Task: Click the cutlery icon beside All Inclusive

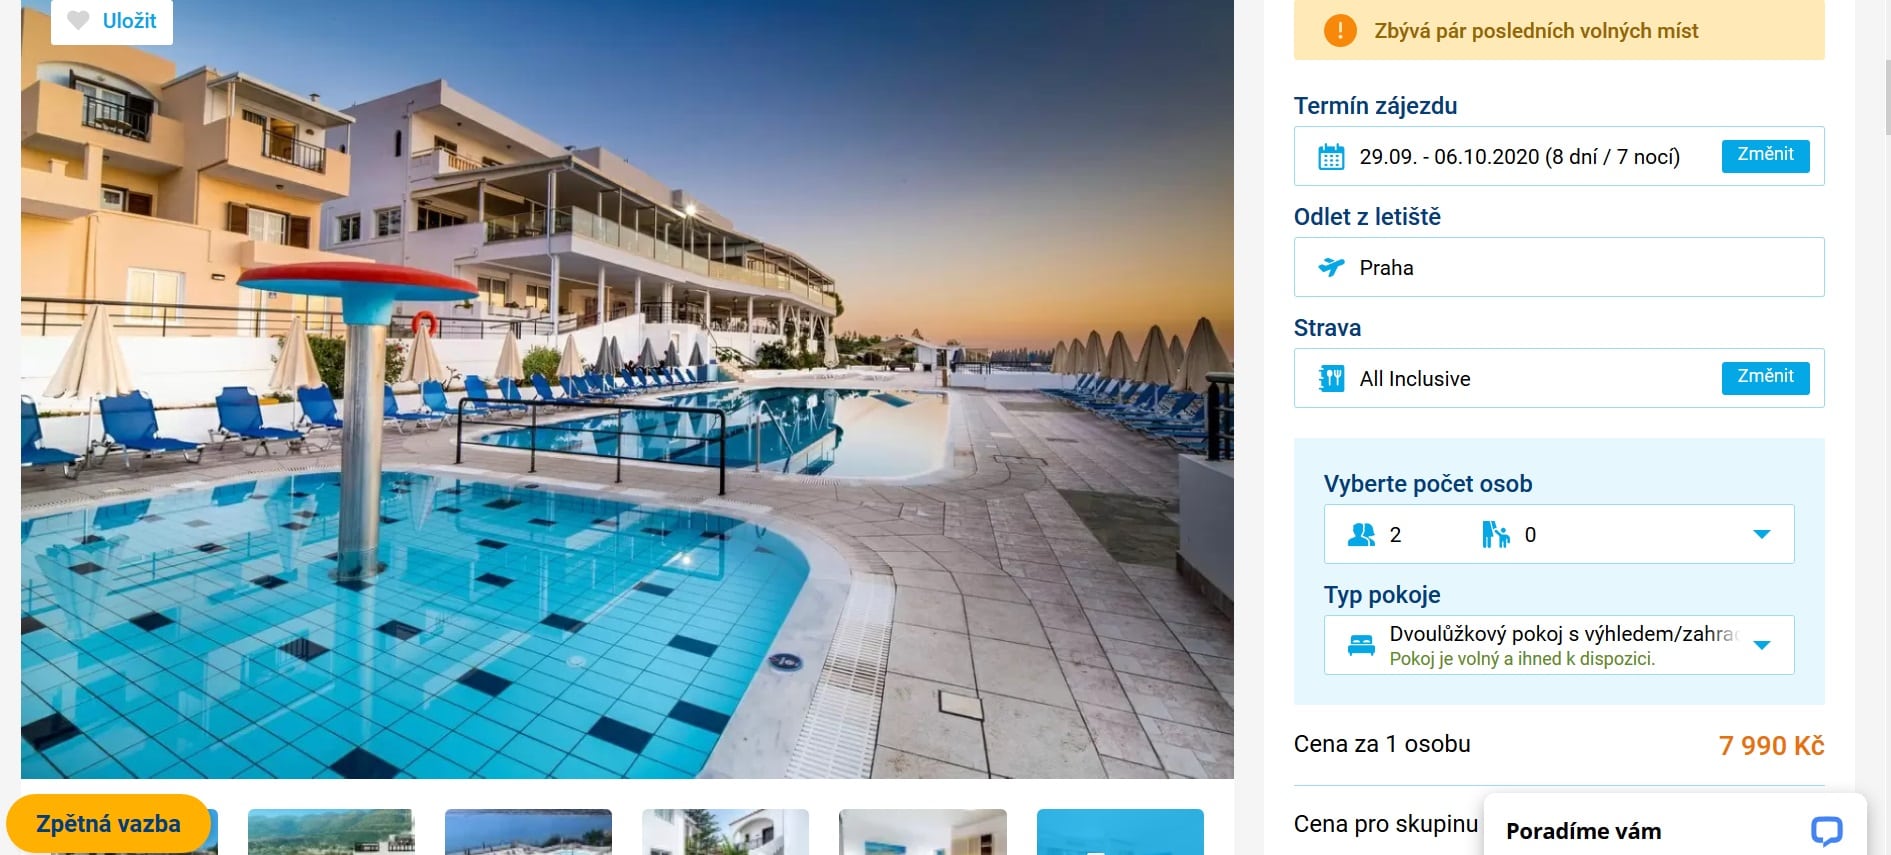Action: (x=1331, y=379)
